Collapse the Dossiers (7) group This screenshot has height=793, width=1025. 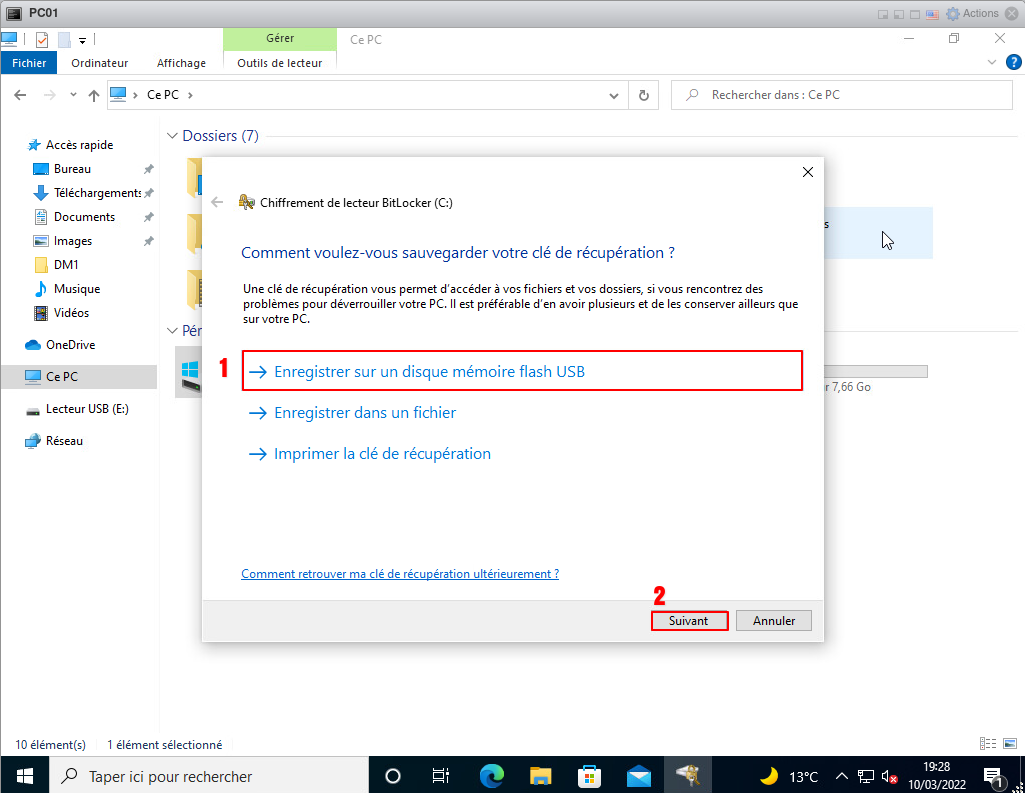(172, 136)
